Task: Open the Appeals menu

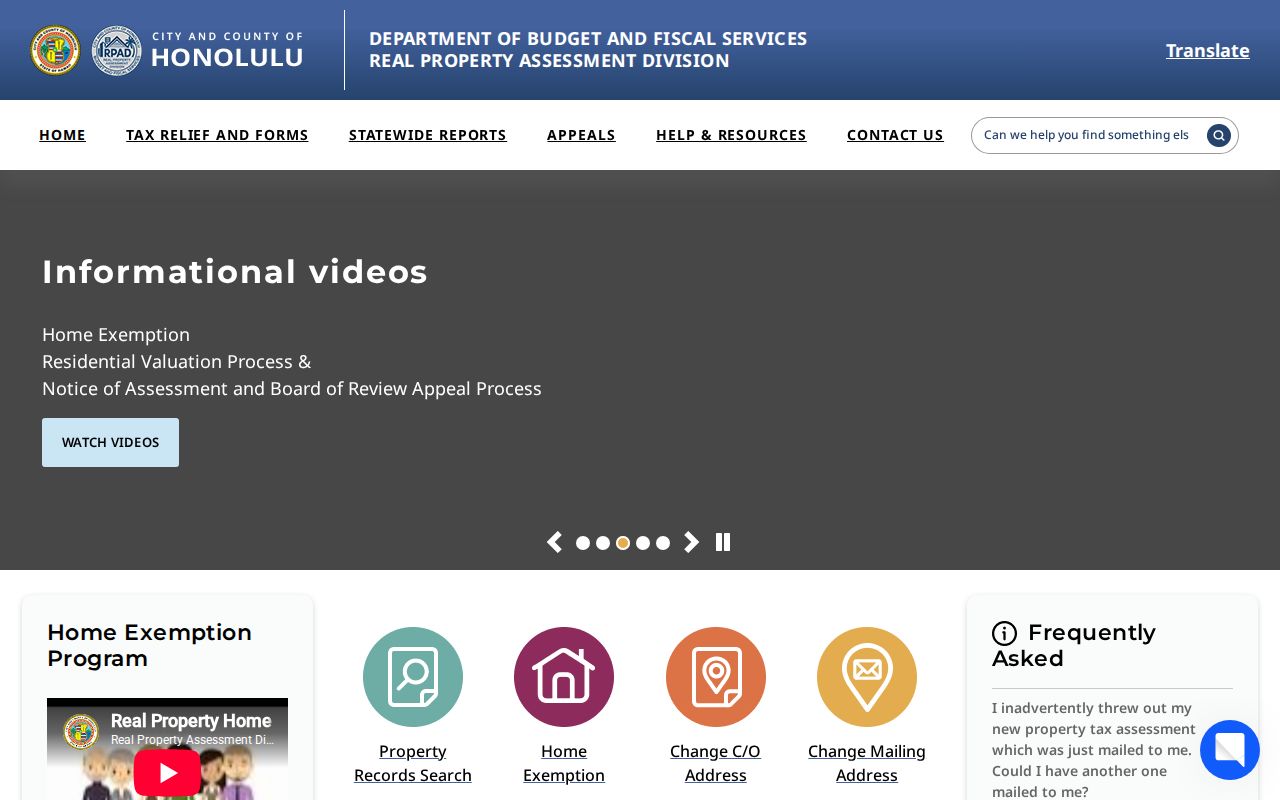Action: [581, 135]
